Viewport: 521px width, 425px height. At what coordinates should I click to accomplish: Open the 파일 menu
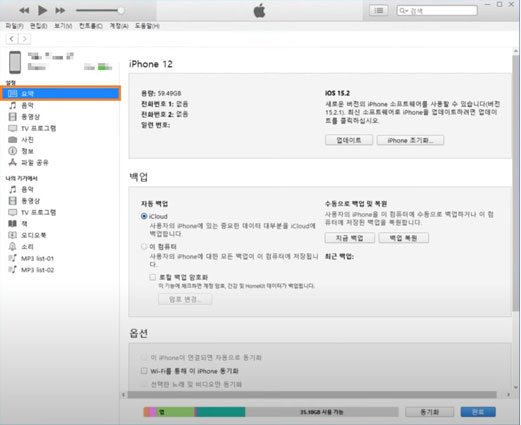tap(14, 26)
